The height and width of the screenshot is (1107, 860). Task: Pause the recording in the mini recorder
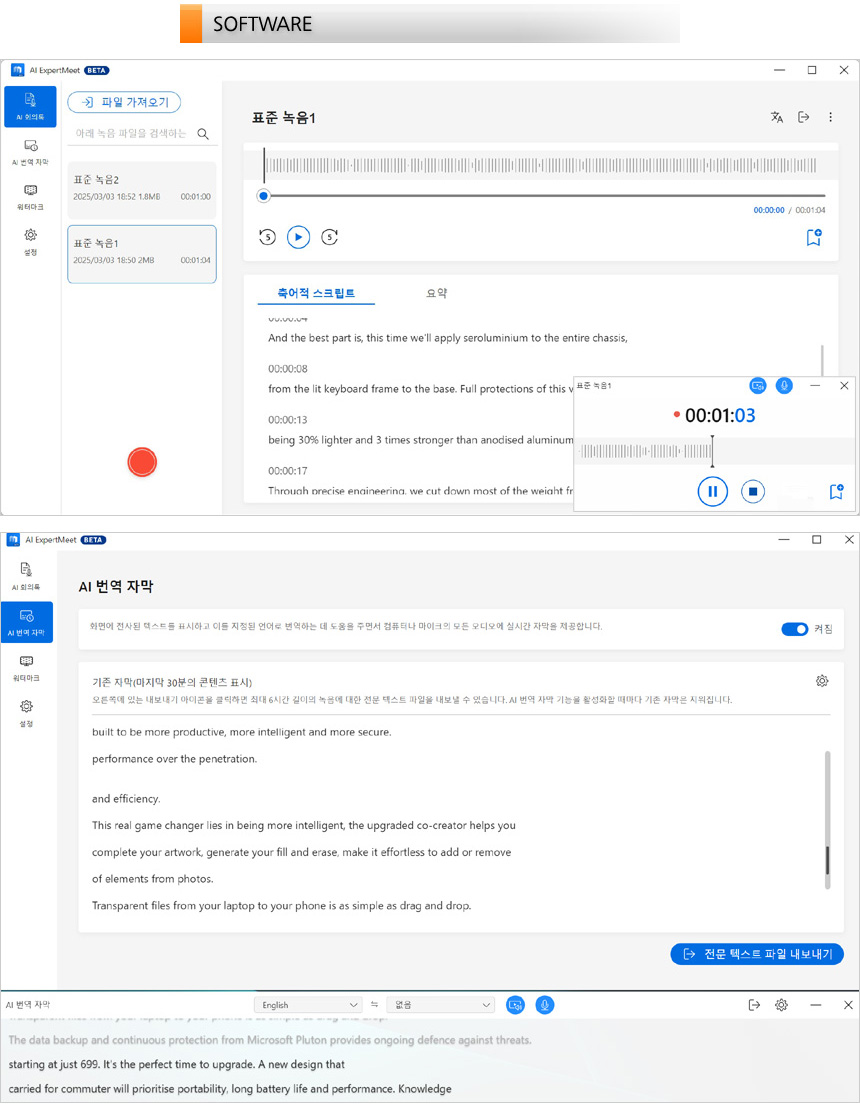pos(712,491)
